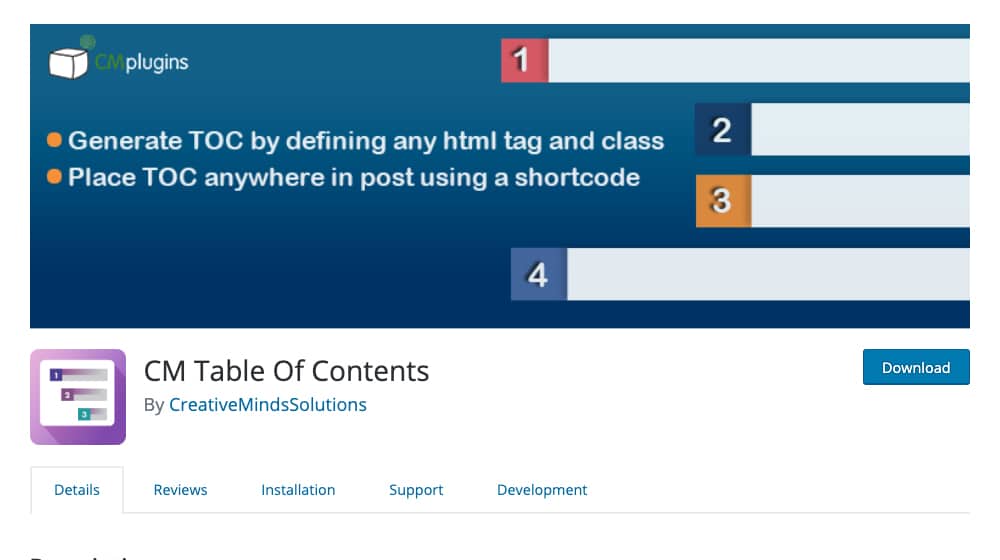Viewport: 1000px width, 560px height.
Task: Click the red number 1 block
Action: 524,61
